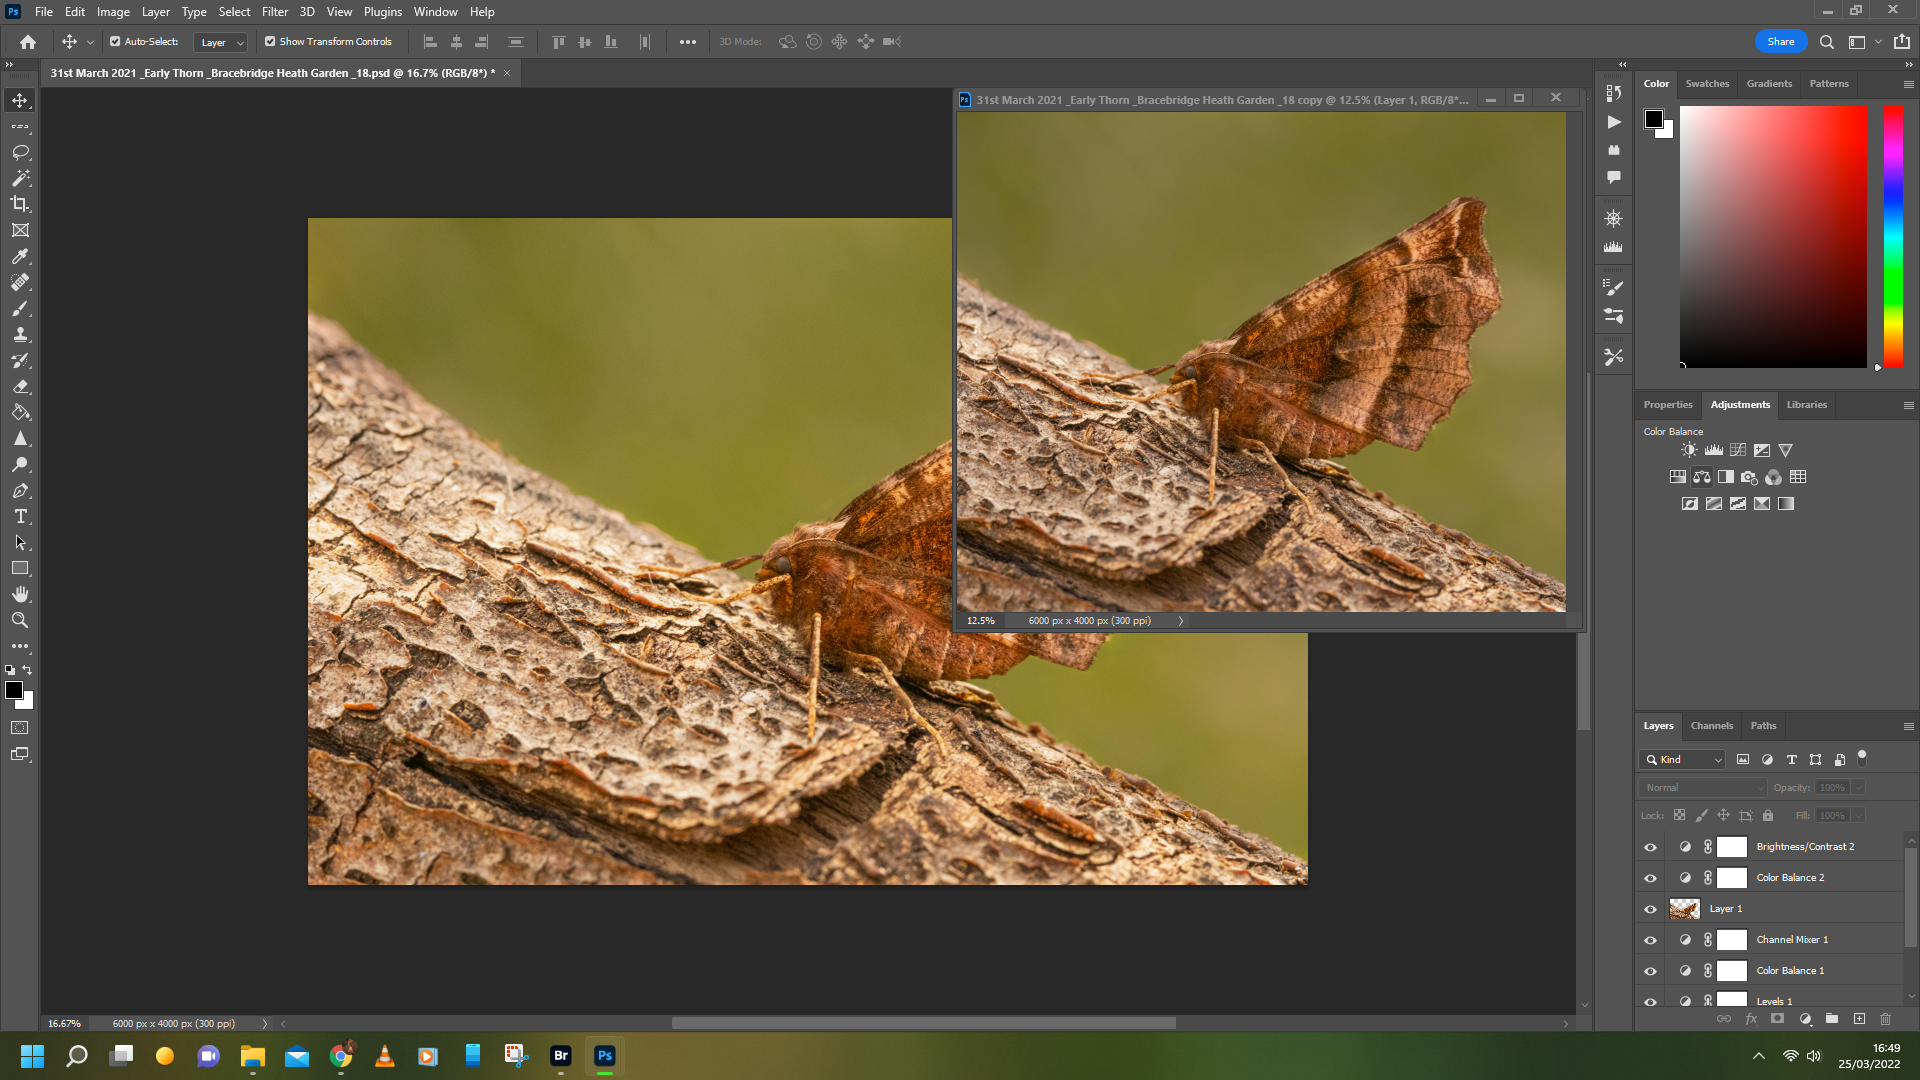Select the Pen tool
This screenshot has height=1080, width=1920.
coord(20,490)
